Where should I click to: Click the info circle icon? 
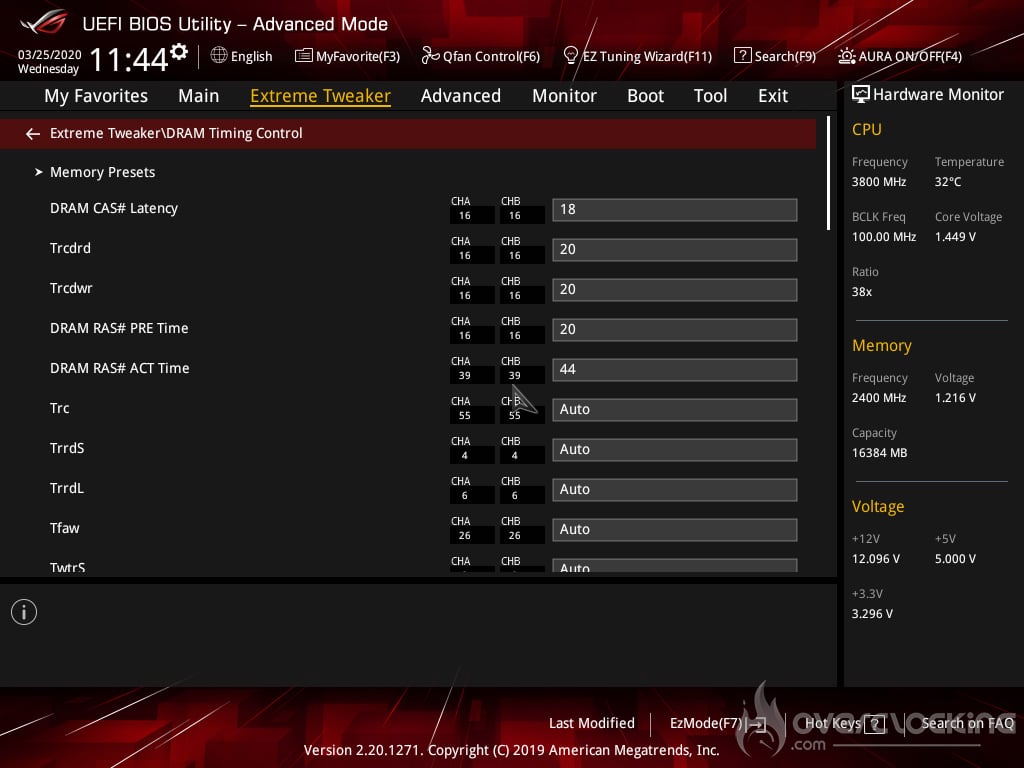tap(24, 612)
